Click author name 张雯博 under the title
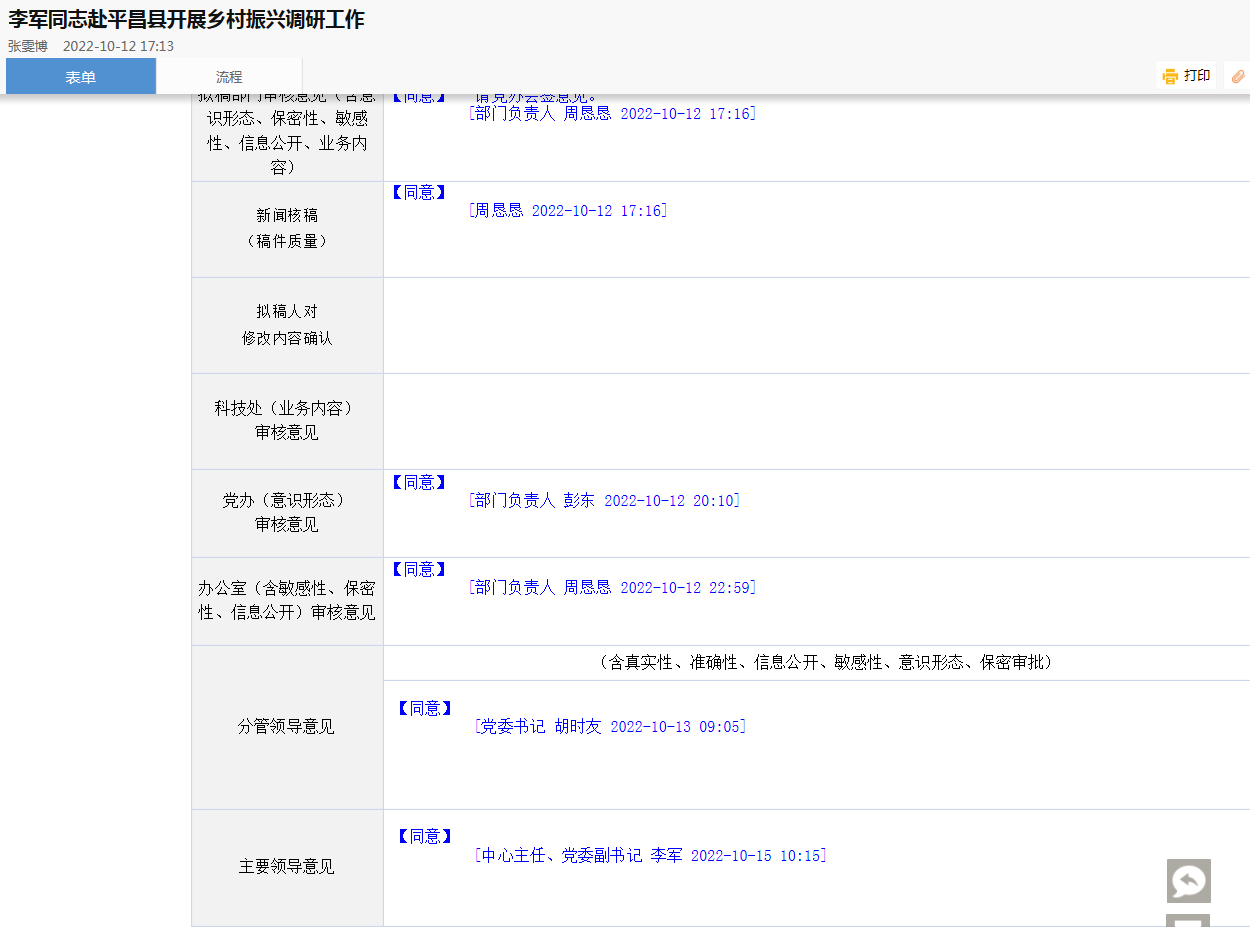Viewport: 1250px width, 927px height. [28, 46]
